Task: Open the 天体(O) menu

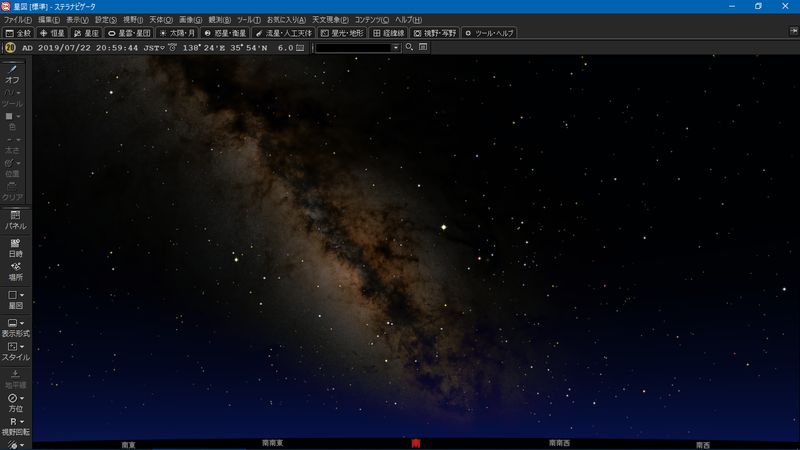Action: point(161,20)
